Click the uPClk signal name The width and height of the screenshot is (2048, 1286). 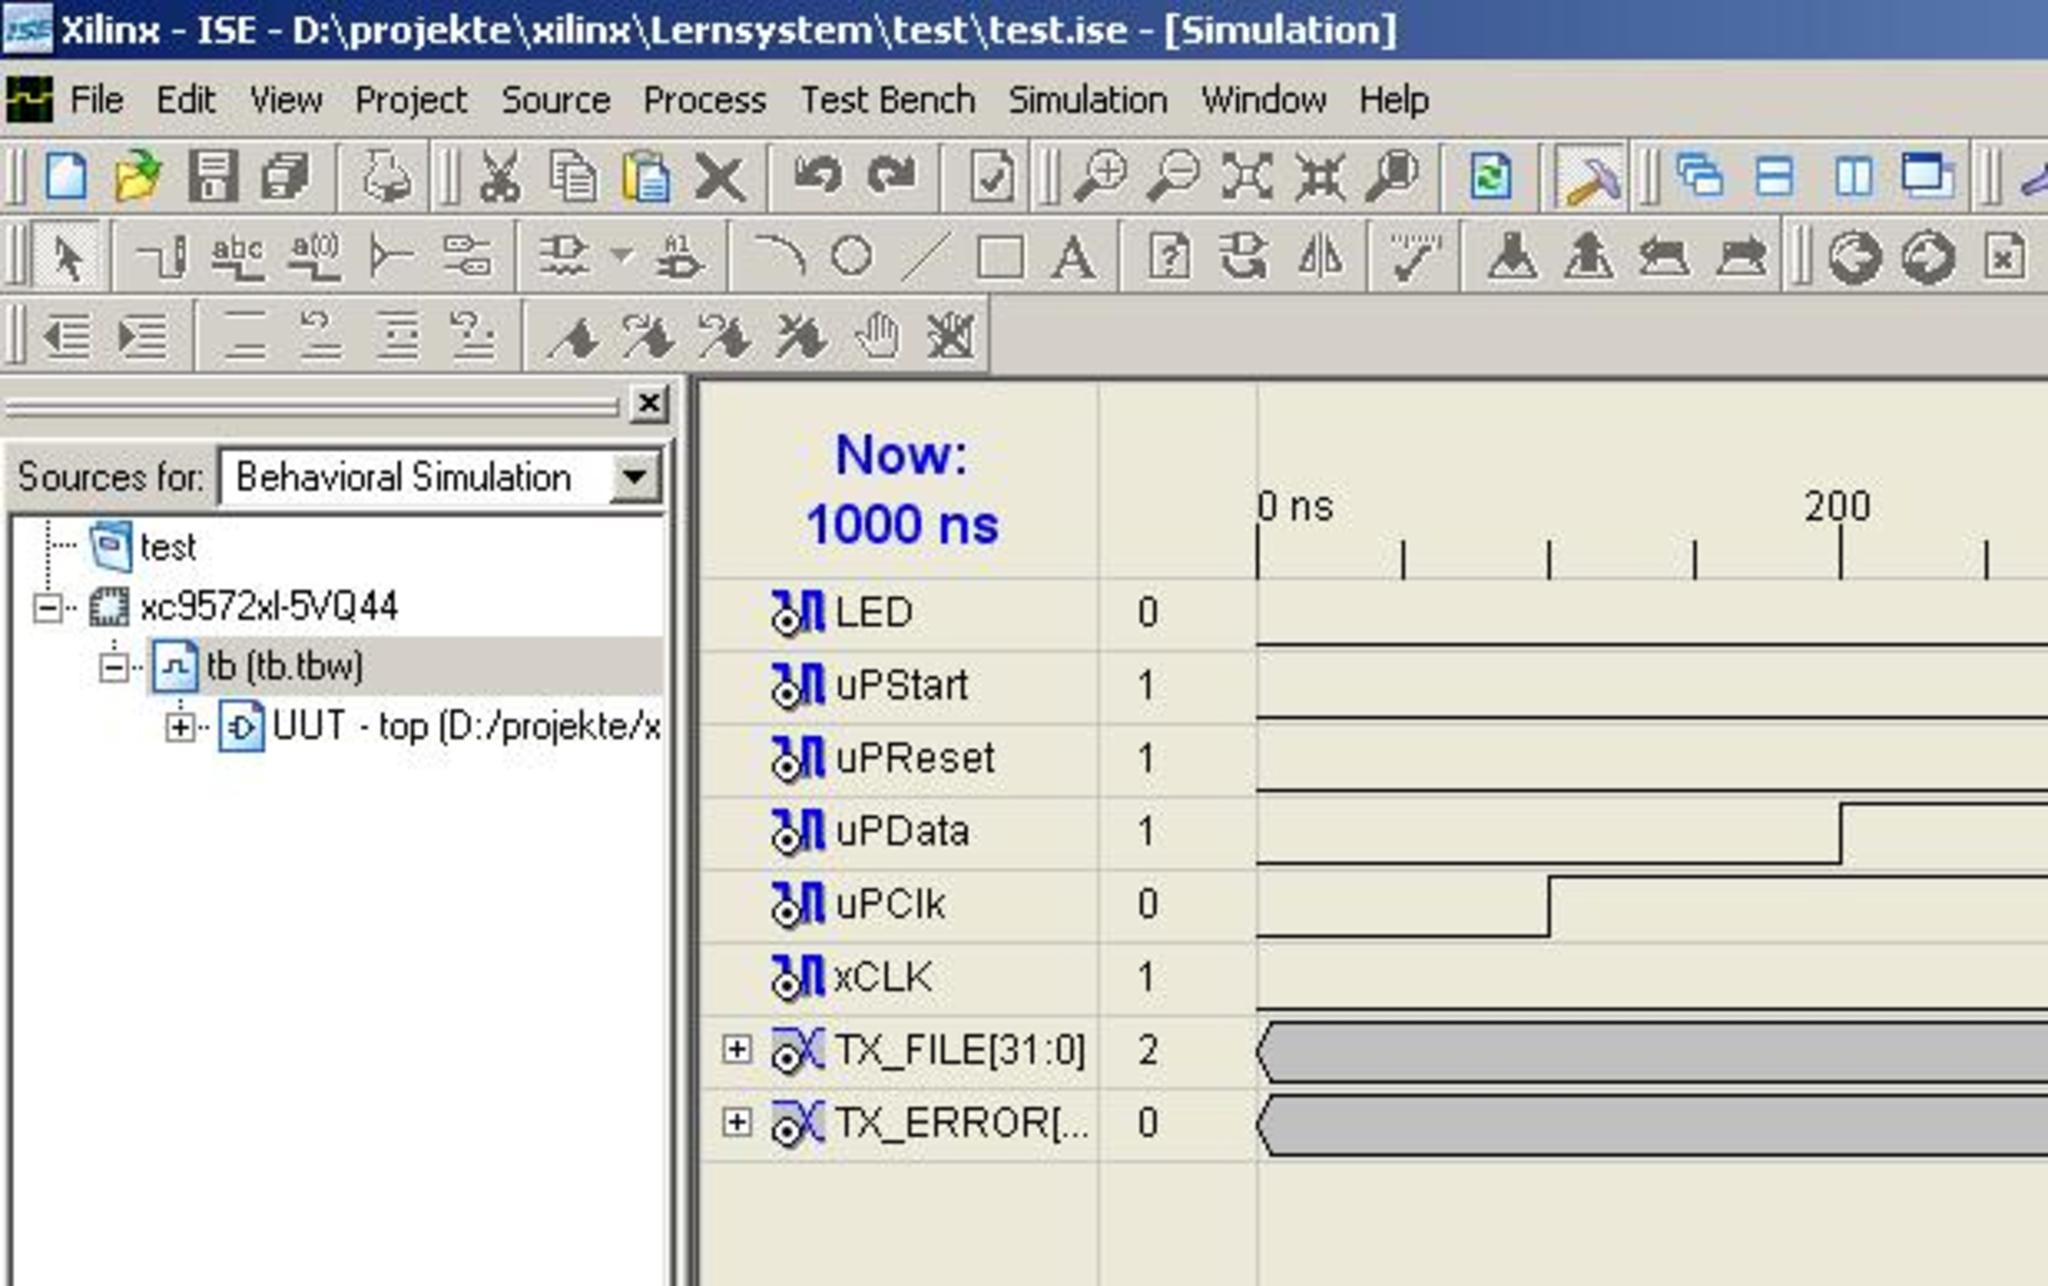(889, 904)
